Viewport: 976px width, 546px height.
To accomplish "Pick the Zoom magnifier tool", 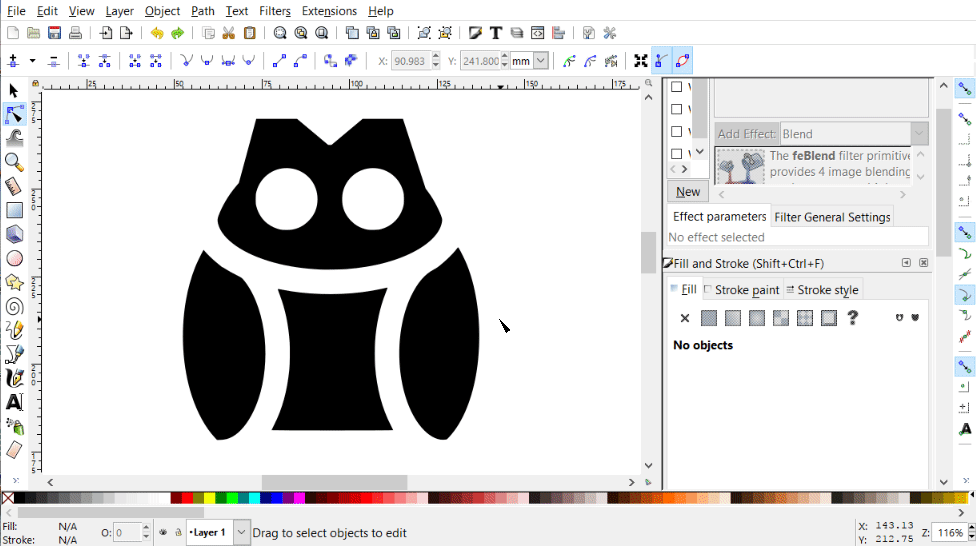I will click(14, 162).
